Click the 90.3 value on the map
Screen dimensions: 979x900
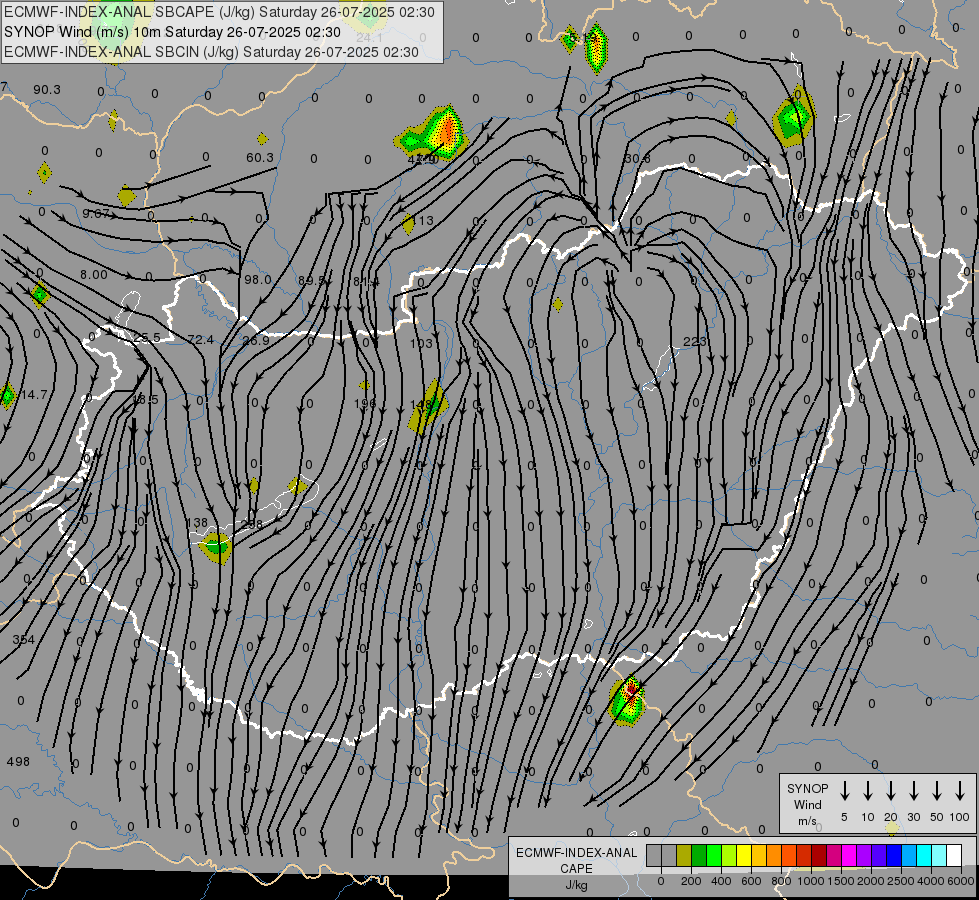point(47,90)
